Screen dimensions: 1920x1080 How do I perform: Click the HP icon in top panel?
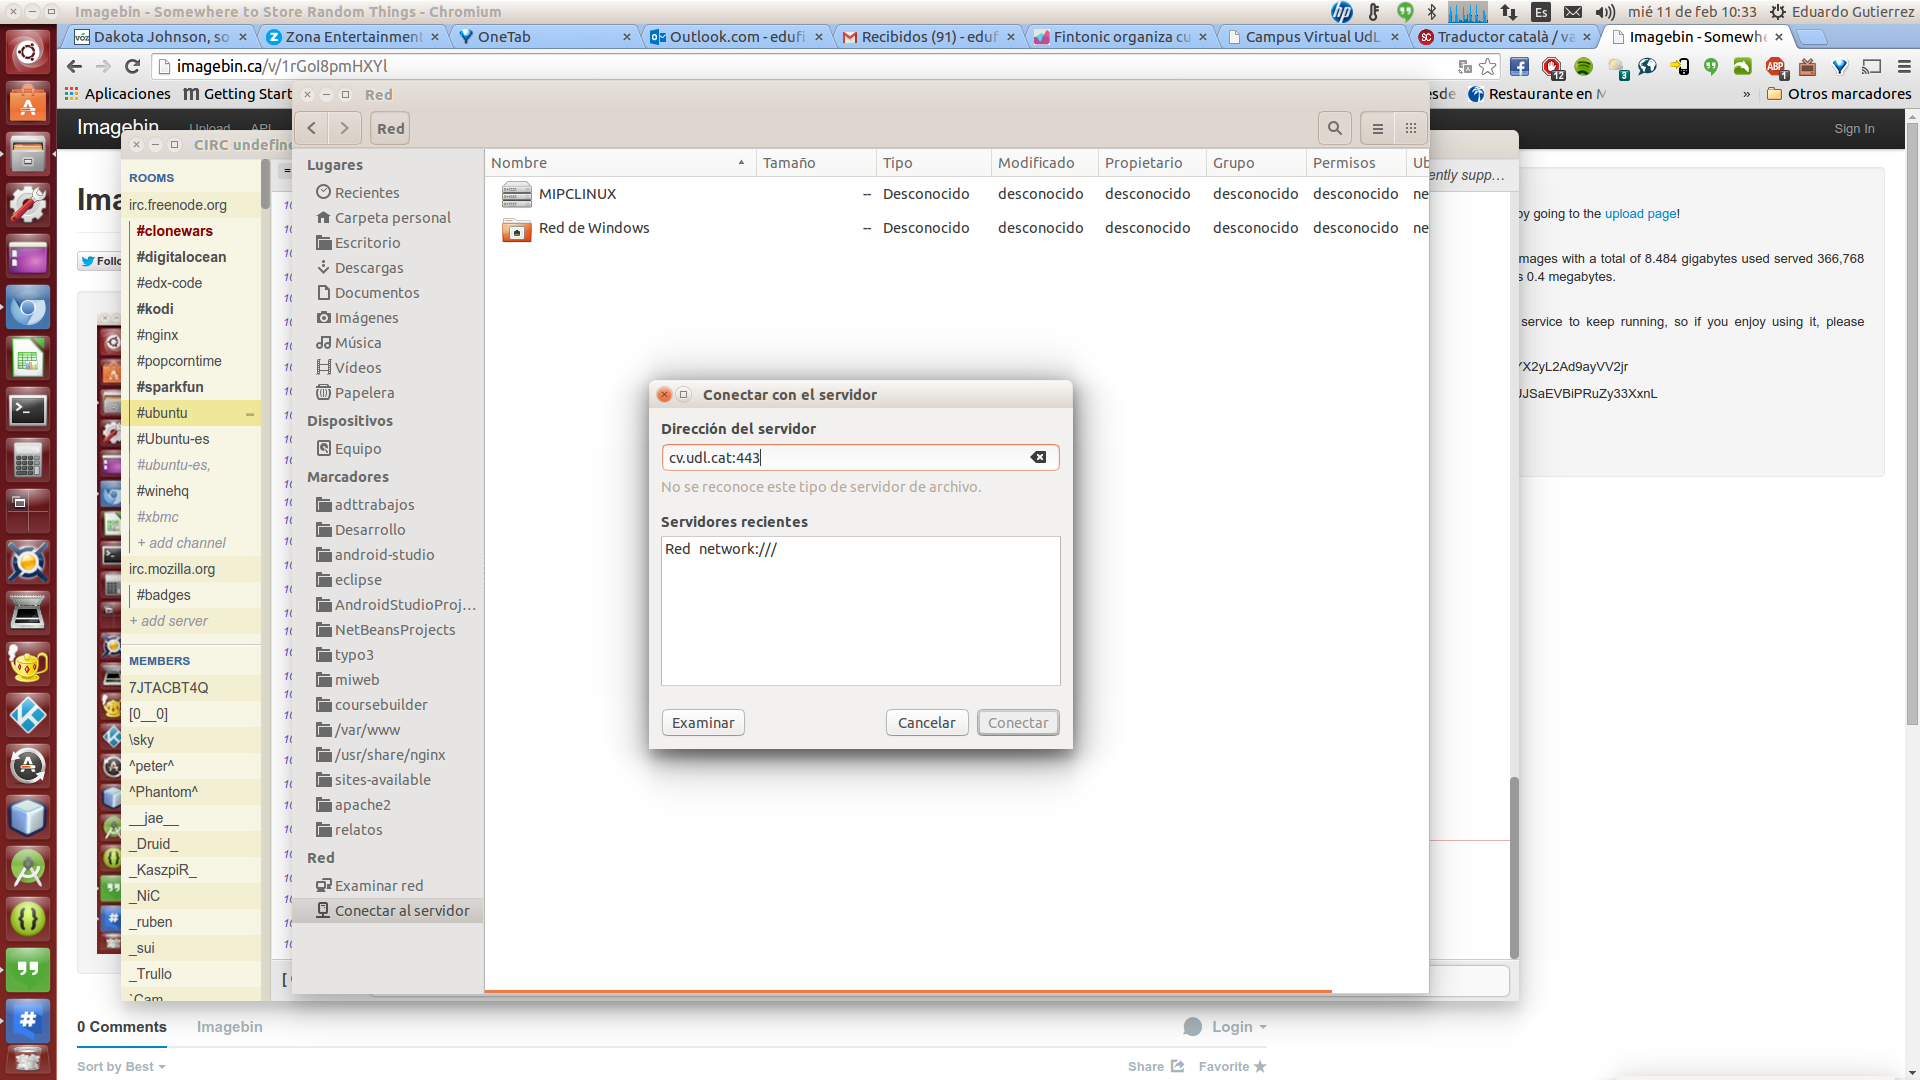pos(1341,12)
